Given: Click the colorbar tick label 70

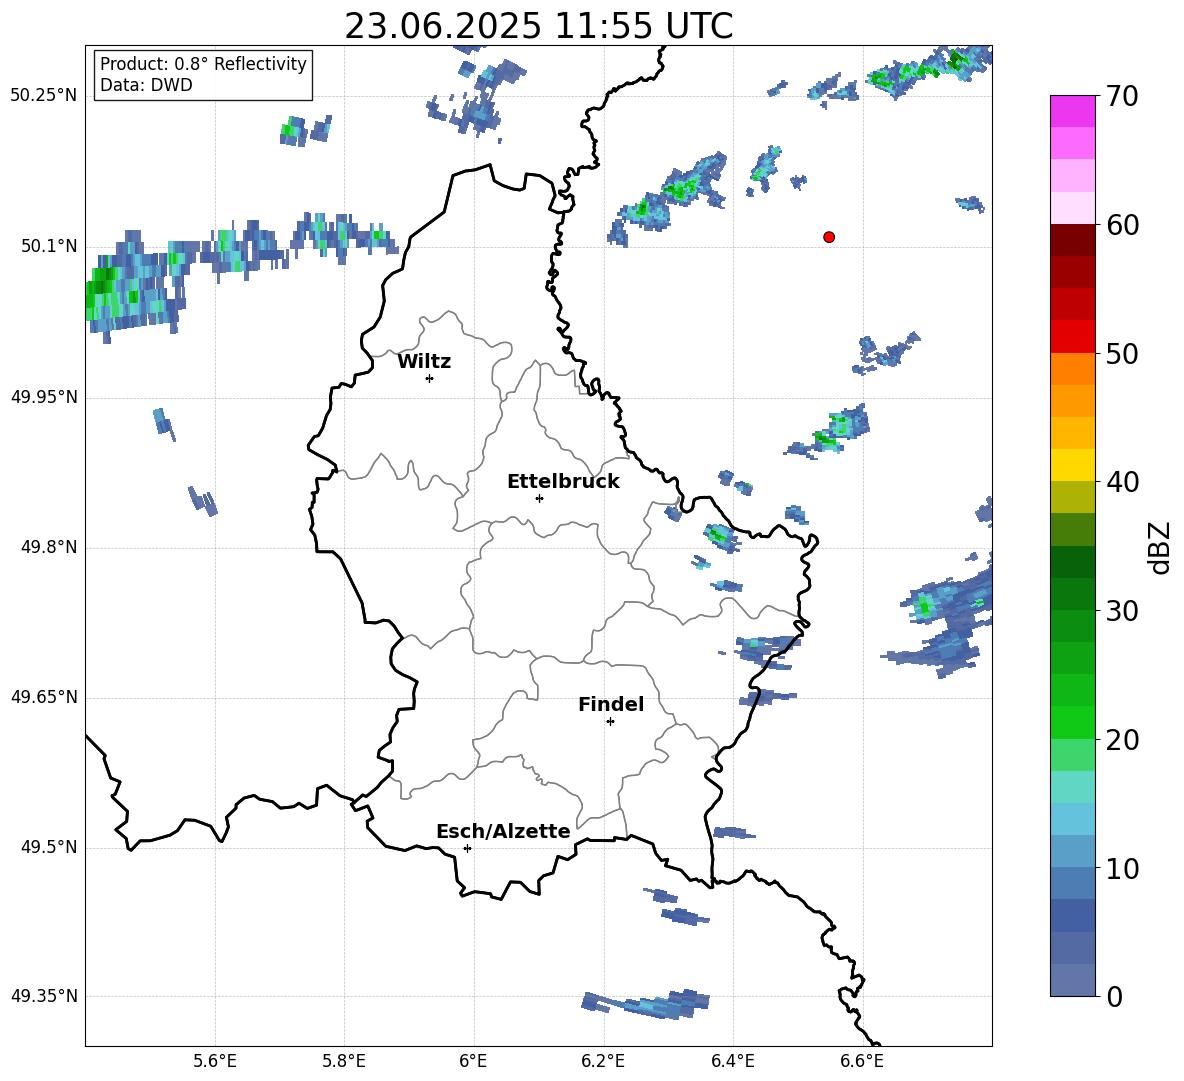Looking at the screenshot, I should coord(1122,97).
